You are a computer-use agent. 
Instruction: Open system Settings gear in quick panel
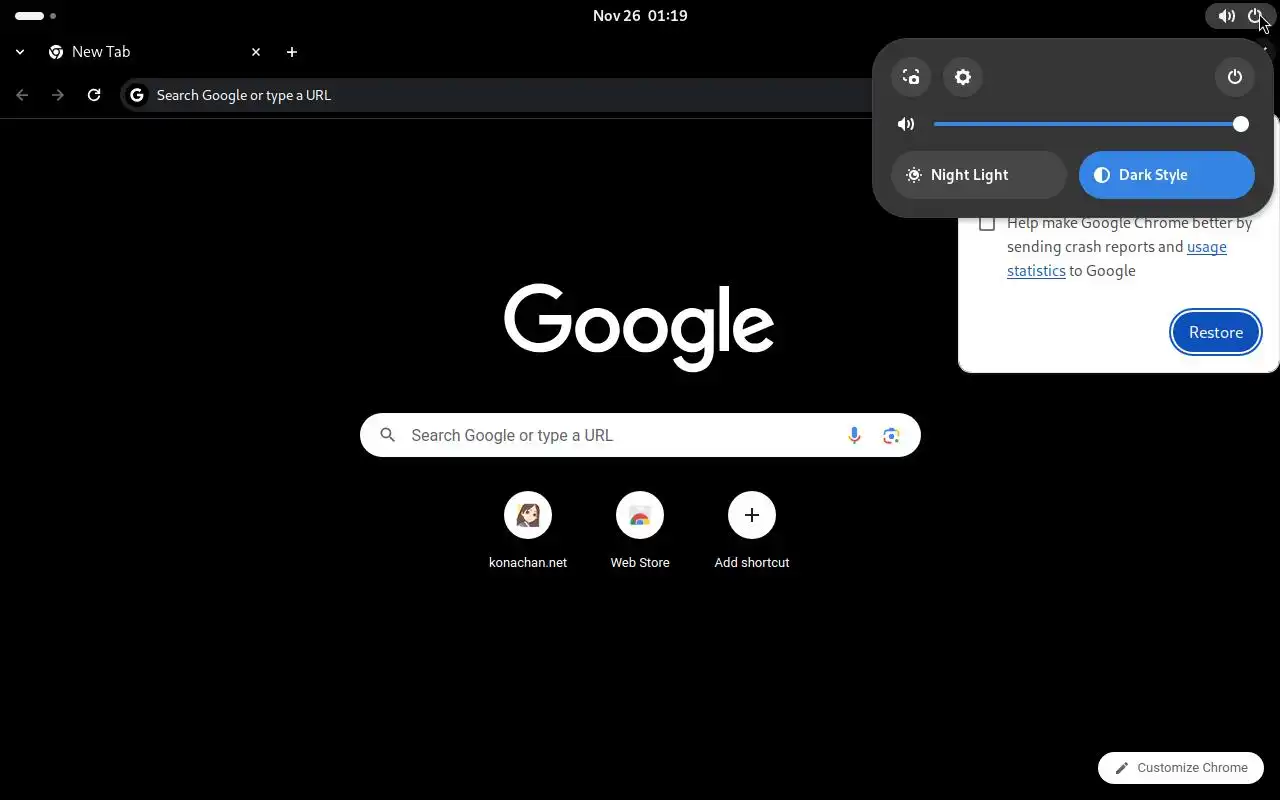[963, 77]
